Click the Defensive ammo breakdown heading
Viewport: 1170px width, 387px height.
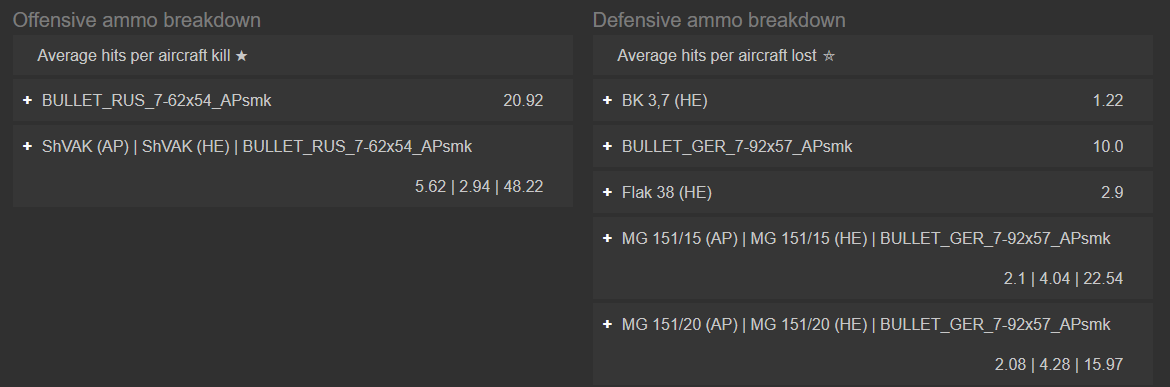[719, 20]
